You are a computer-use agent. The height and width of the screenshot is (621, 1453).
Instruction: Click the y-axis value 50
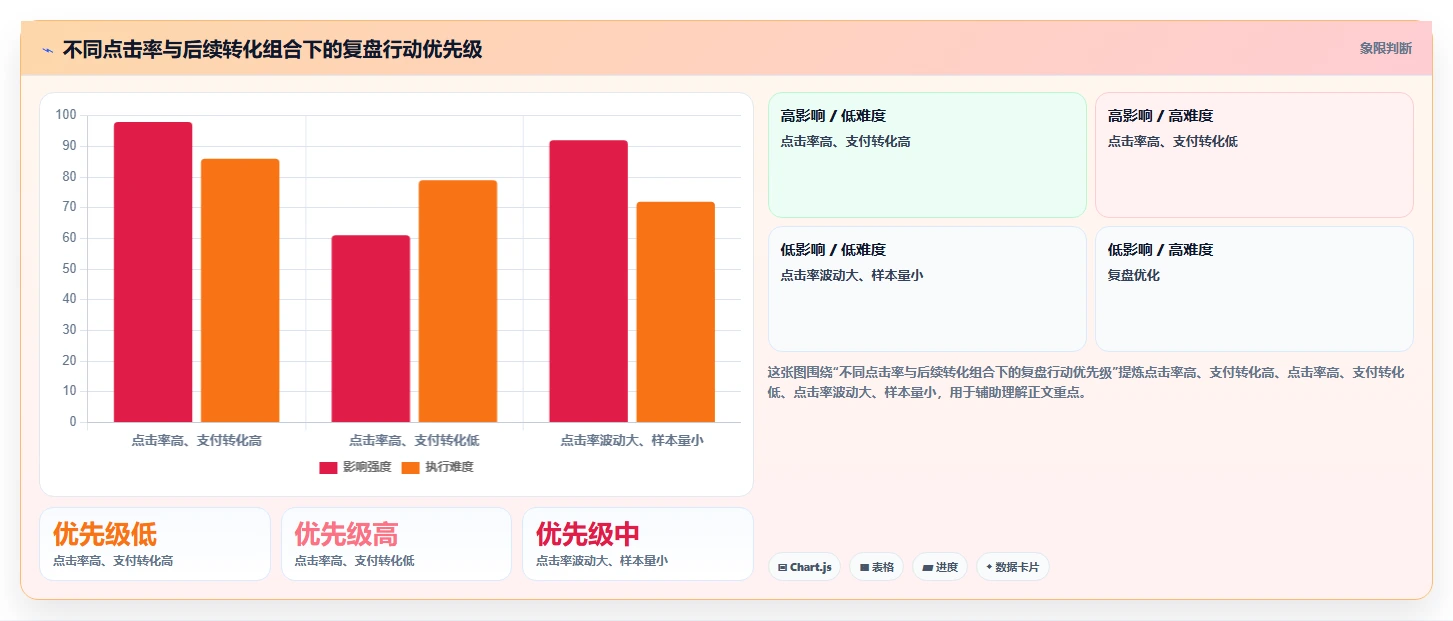(x=70, y=269)
